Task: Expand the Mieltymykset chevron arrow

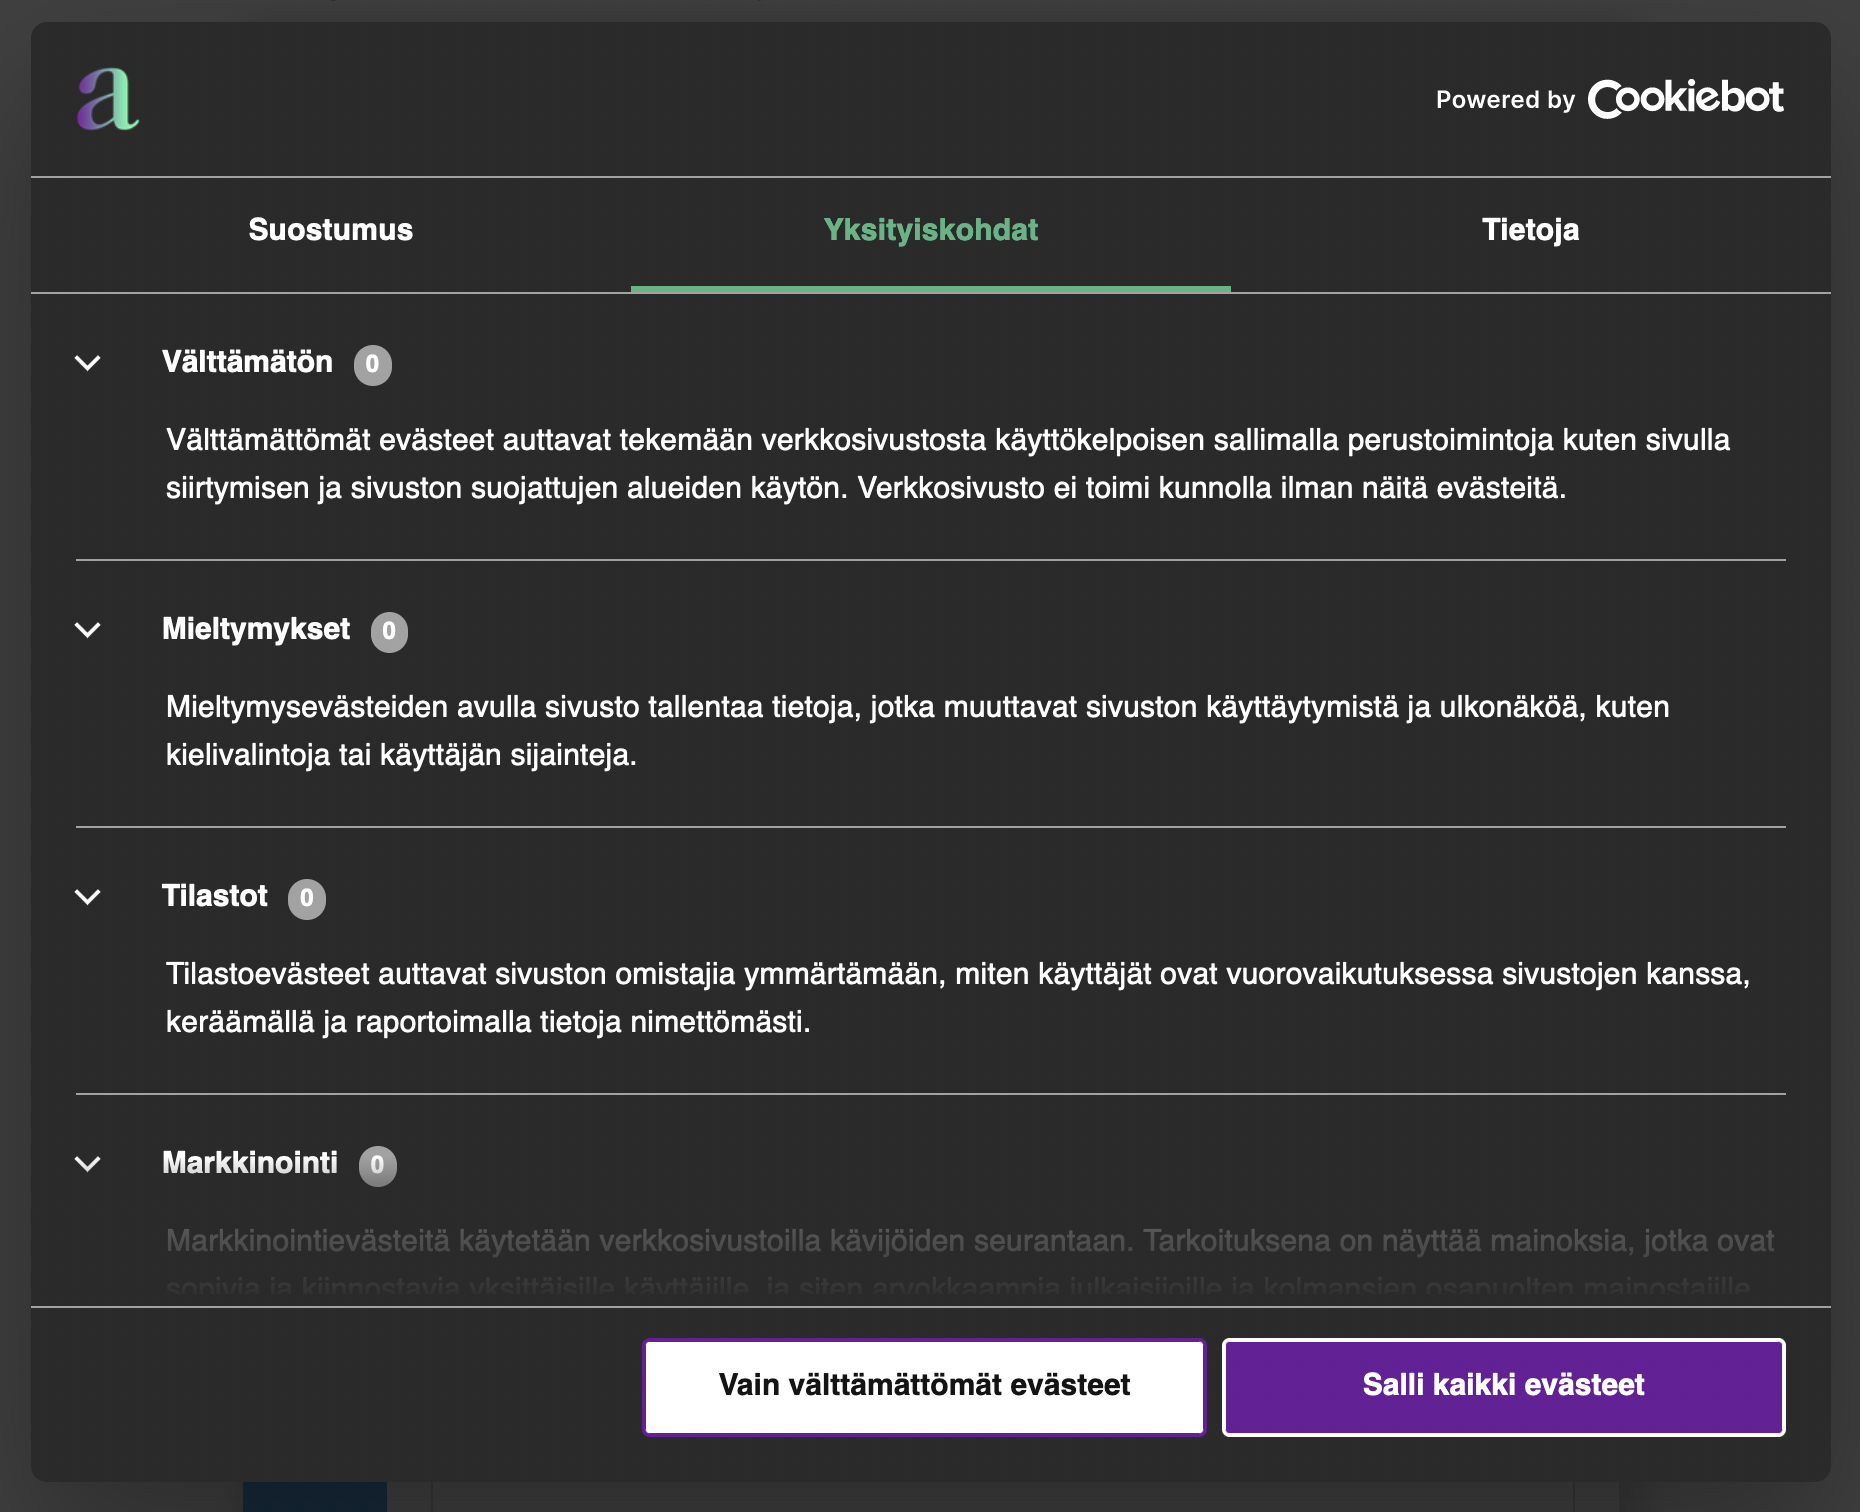Action: 88,630
